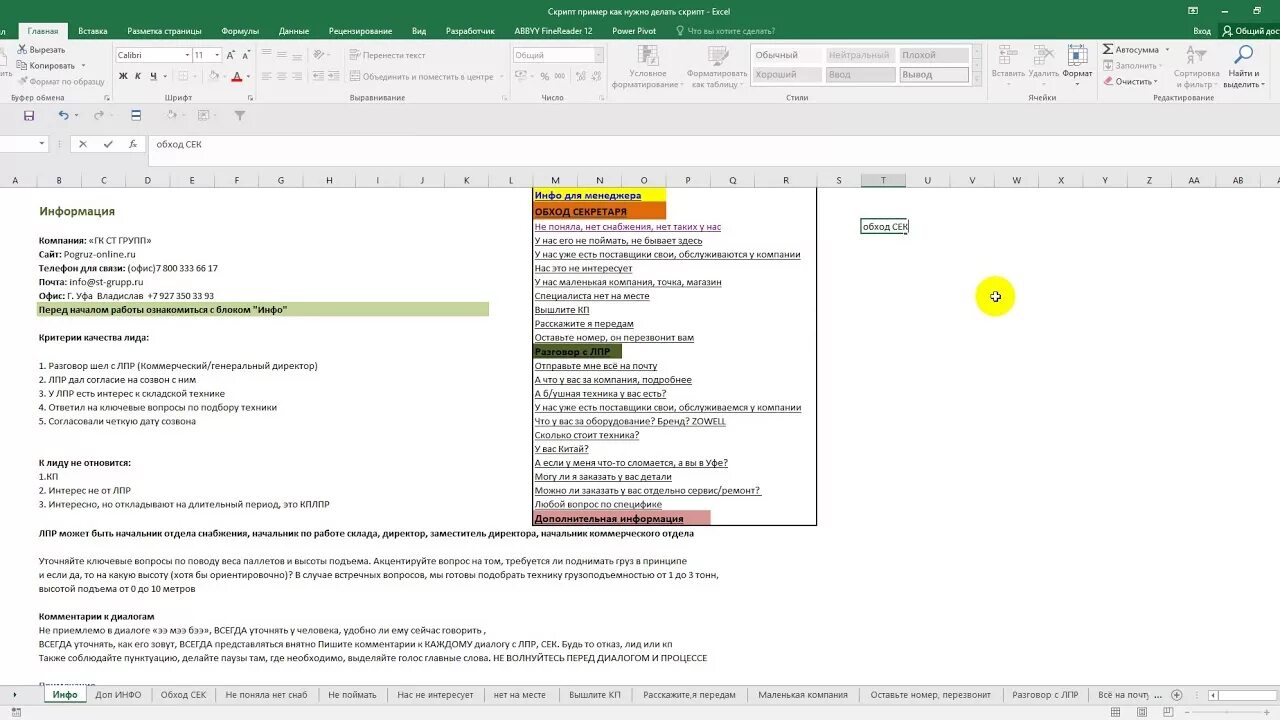Viewport: 1280px width, 720px height.
Task: Click Сортировка и фильтр icon
Action: (1197, 55)
